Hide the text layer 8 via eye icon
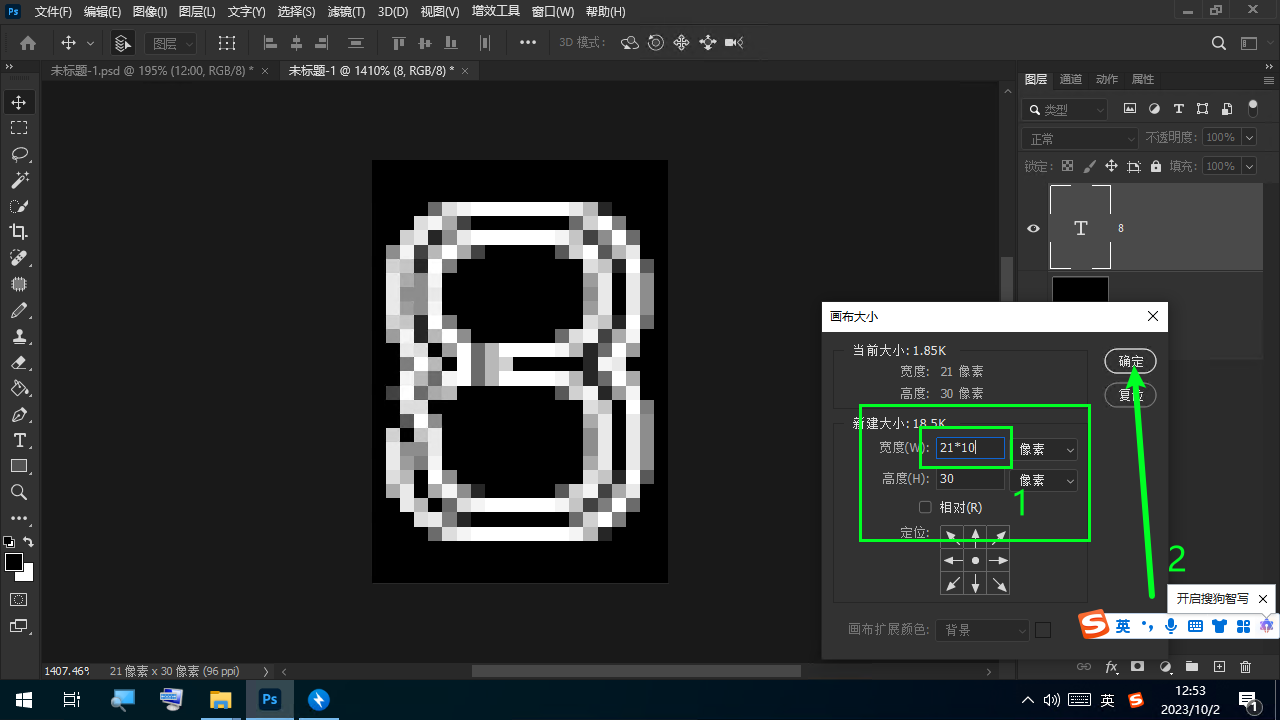Viewport: 1280px width, 720px height. tap(1034, 228)
